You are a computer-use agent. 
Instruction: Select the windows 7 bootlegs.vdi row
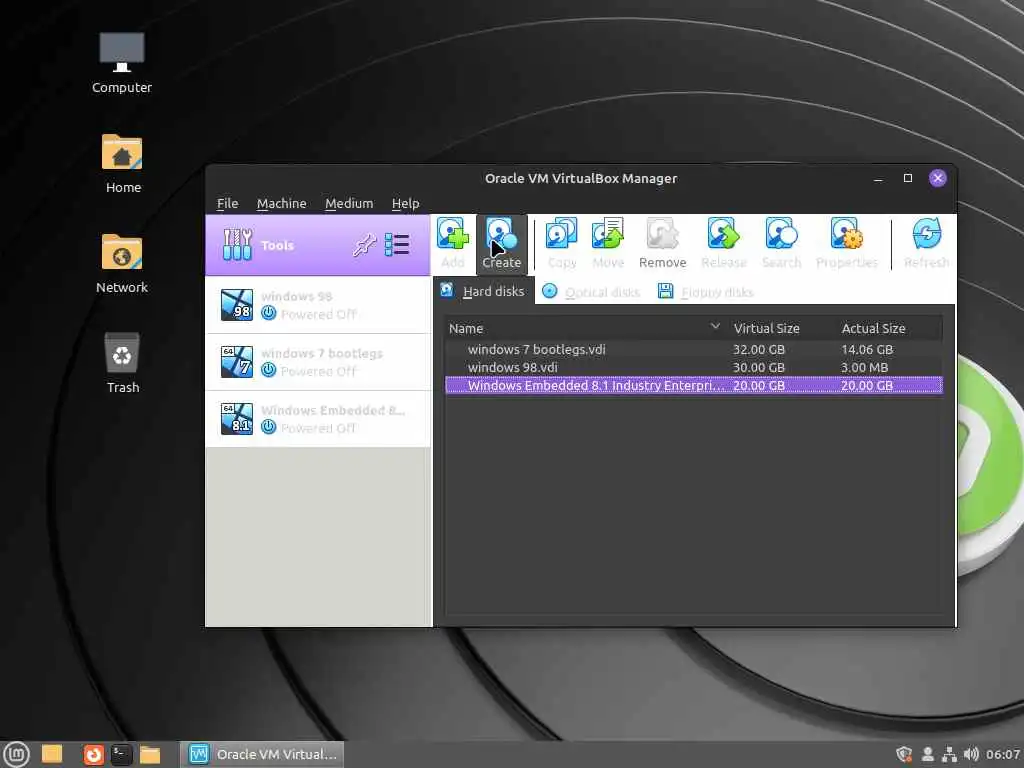[x=694, y=349]
